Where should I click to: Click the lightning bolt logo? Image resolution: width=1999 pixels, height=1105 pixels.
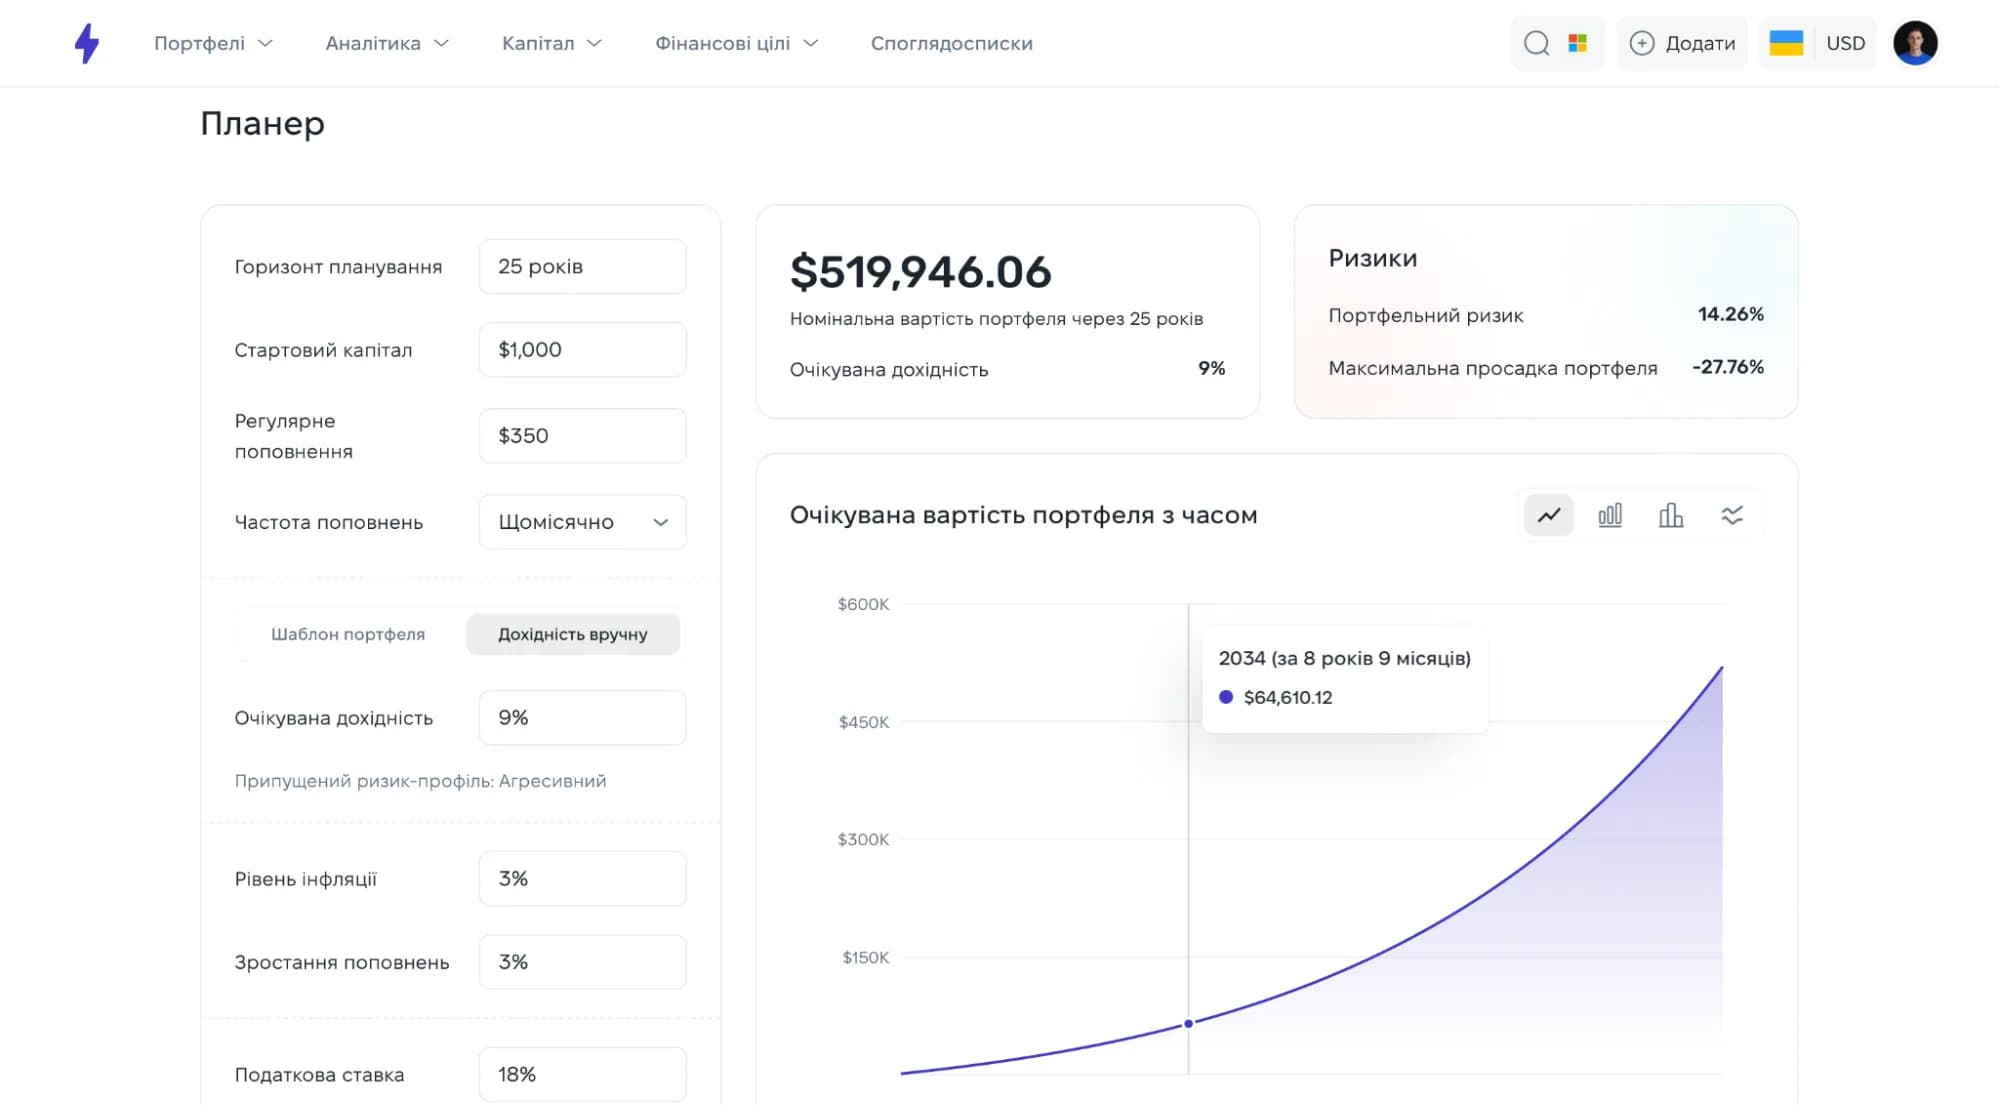coord(87,43)
